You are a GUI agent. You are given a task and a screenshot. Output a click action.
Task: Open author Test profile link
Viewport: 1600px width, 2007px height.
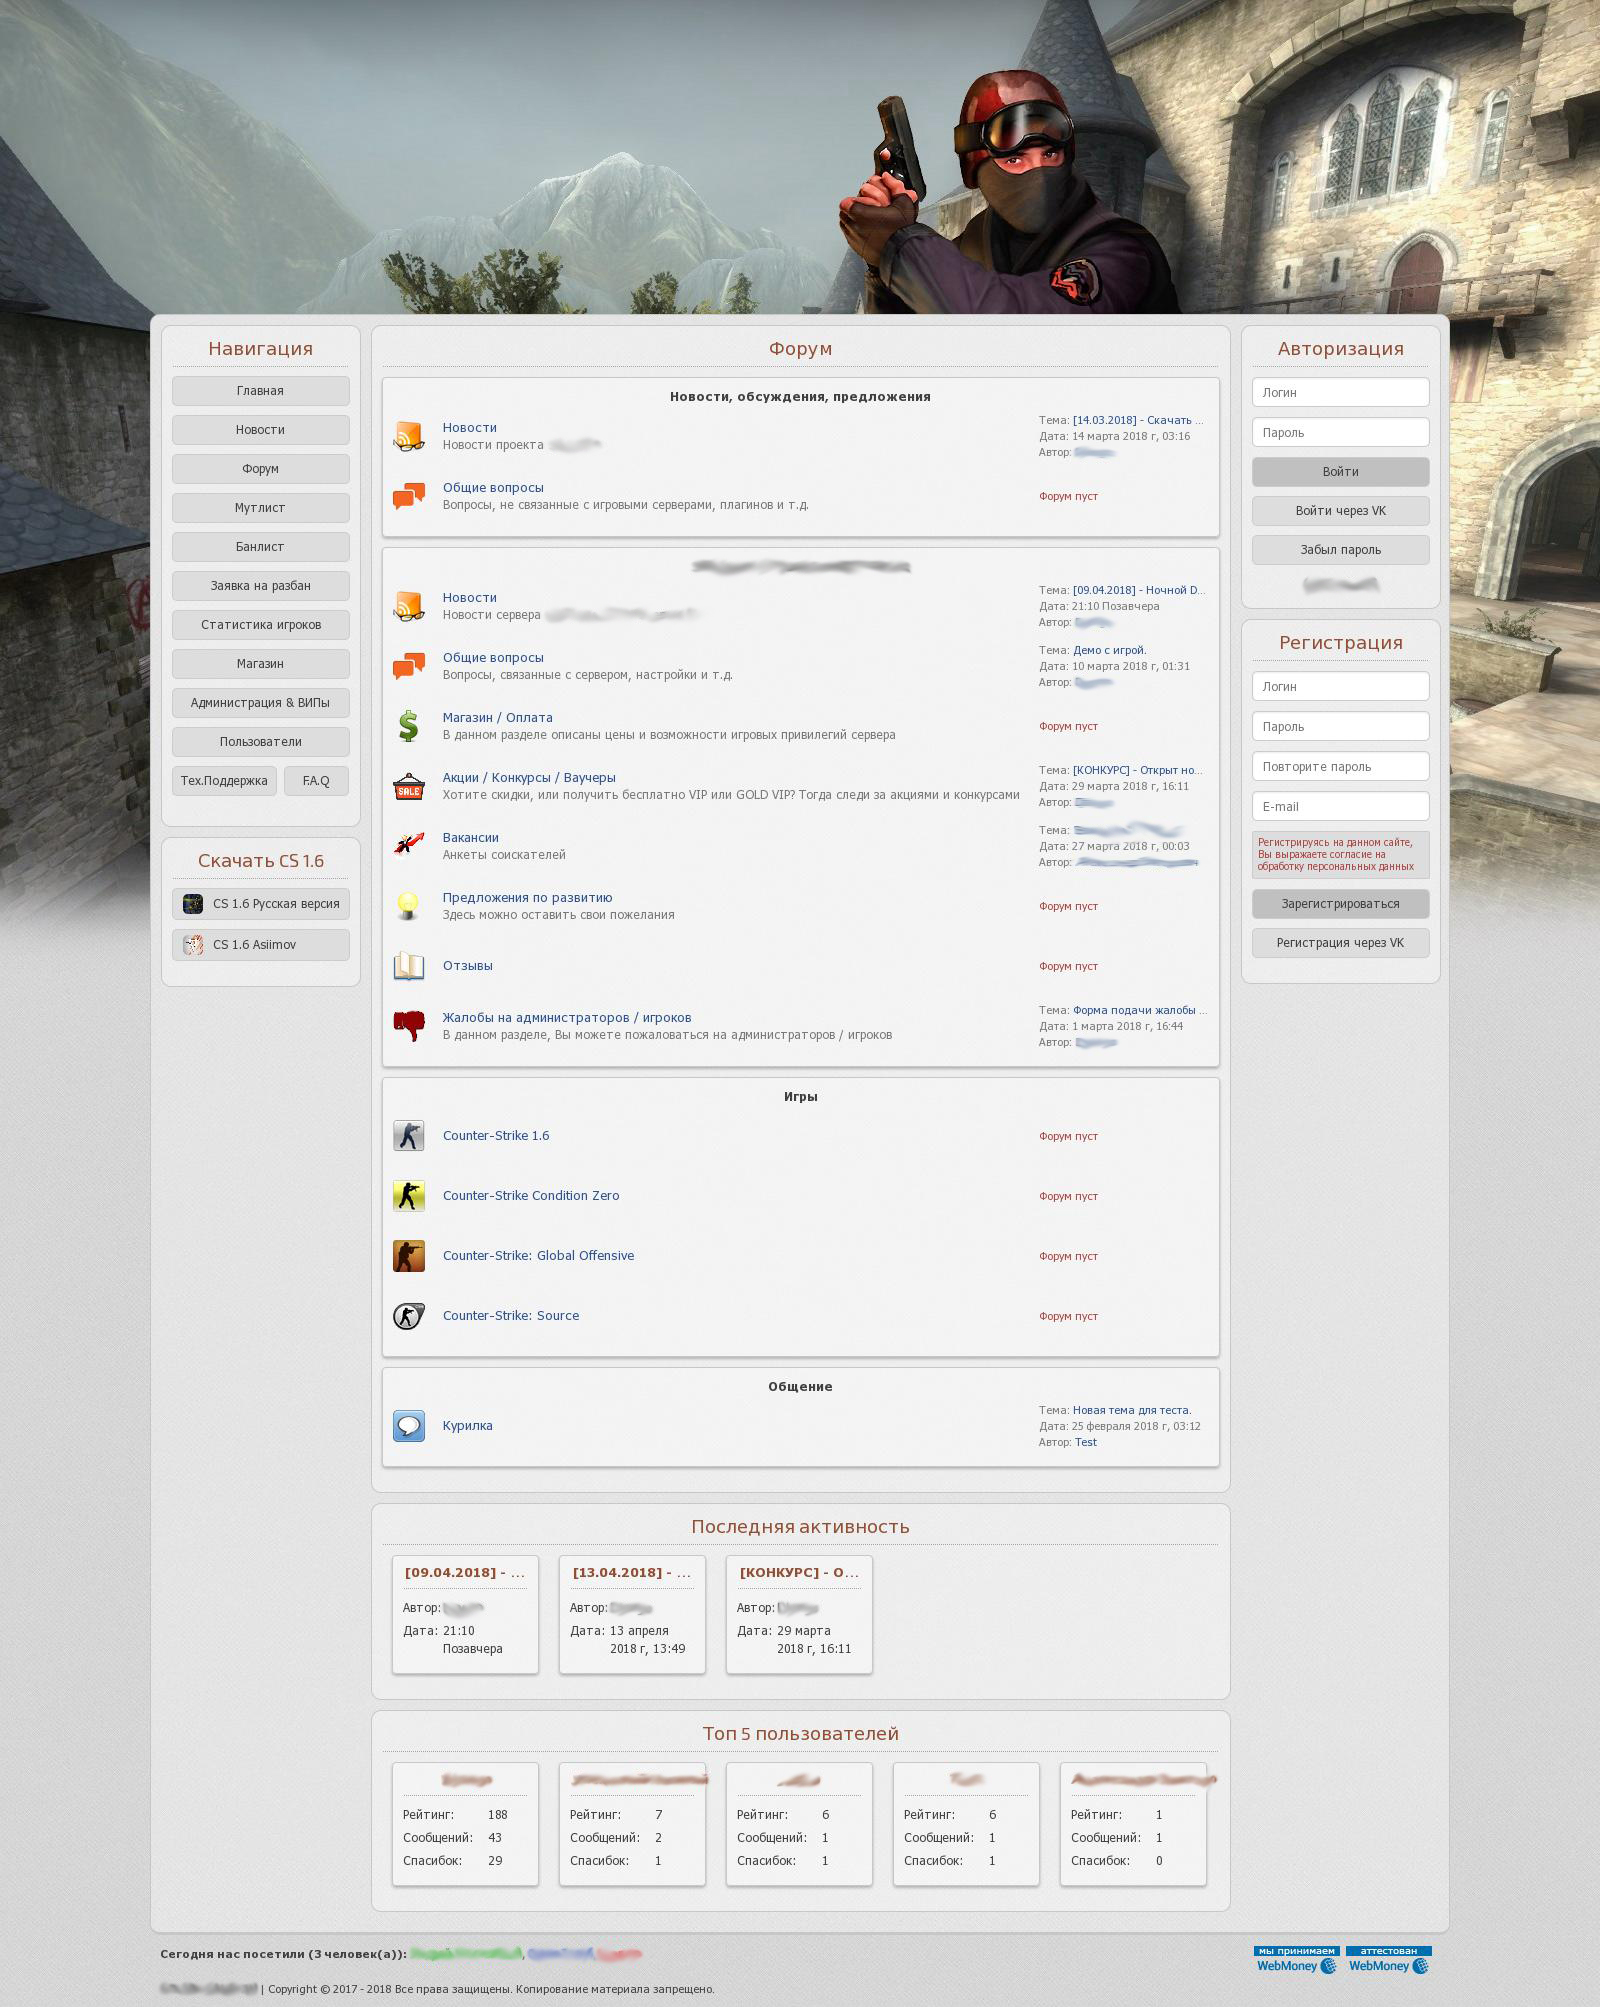click(x=1086, y=1442)
